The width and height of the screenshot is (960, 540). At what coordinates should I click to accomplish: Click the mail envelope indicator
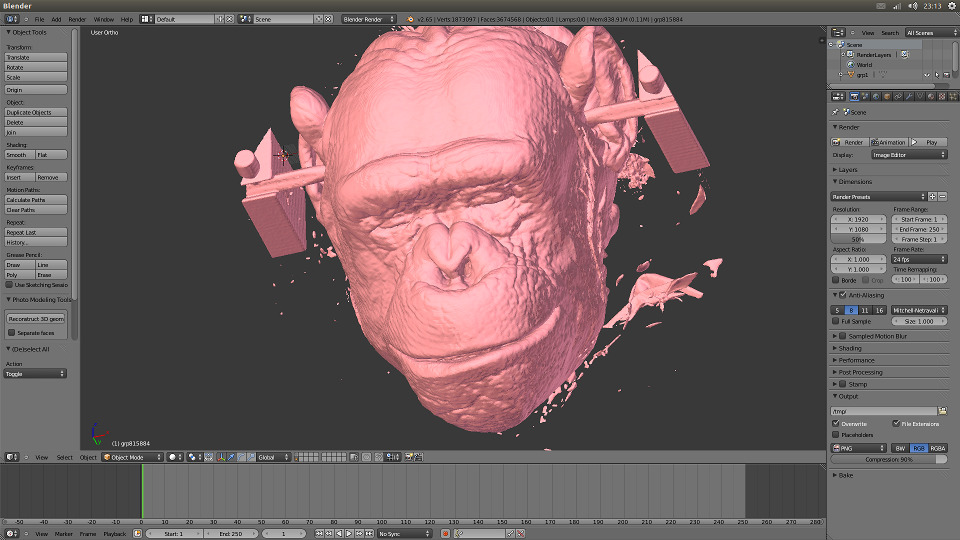tap(880, 6)
